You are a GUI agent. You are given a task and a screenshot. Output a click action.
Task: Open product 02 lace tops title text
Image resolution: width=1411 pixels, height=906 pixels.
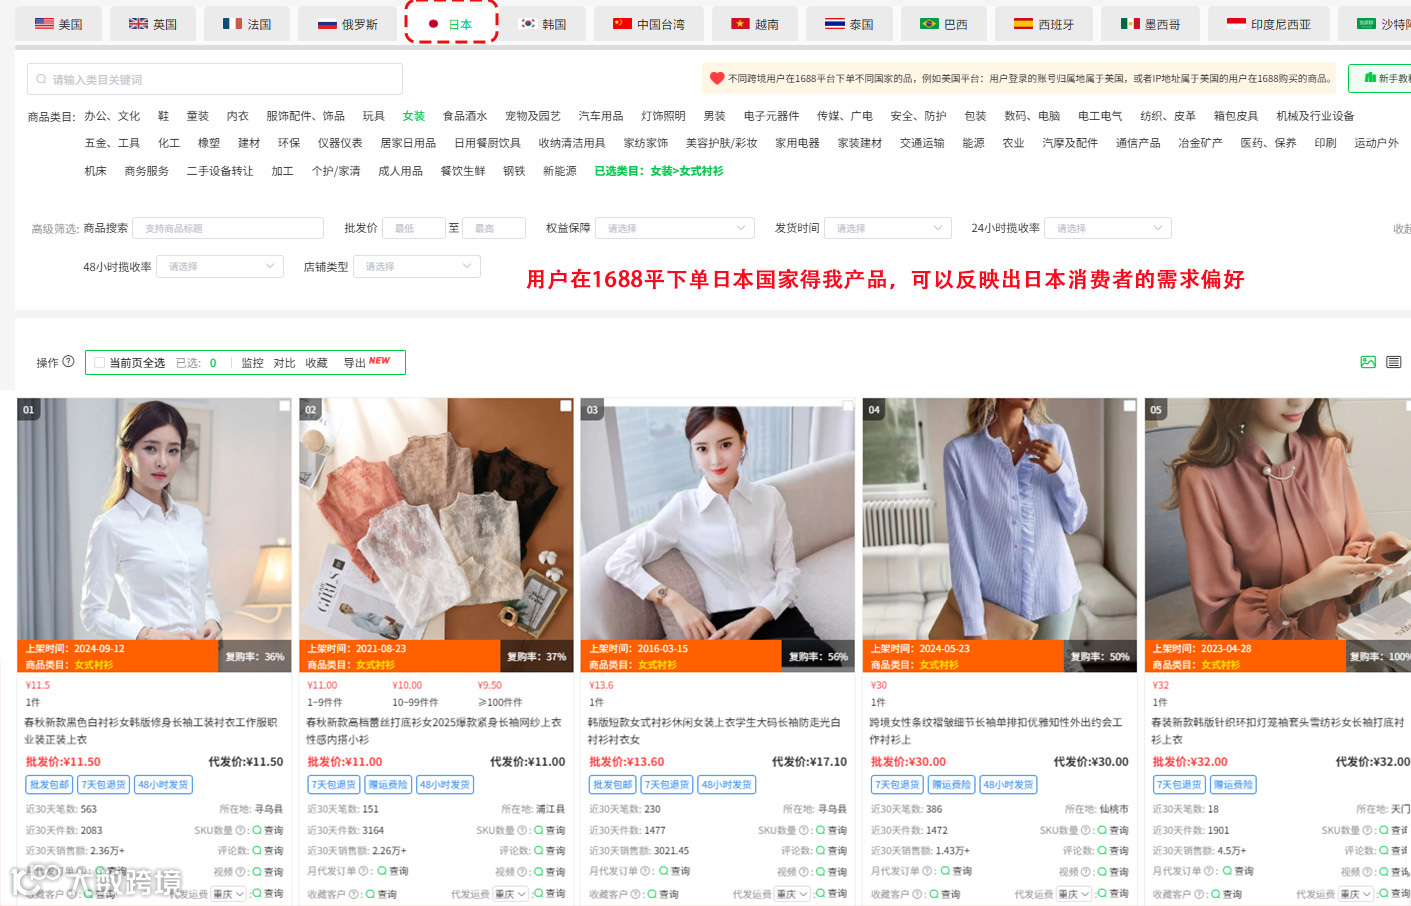(434, 731)
